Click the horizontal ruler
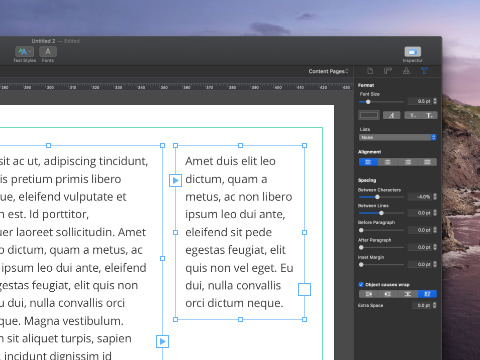Image resolution: width=480 pixels, height=360 pixels. click(176, 87)
